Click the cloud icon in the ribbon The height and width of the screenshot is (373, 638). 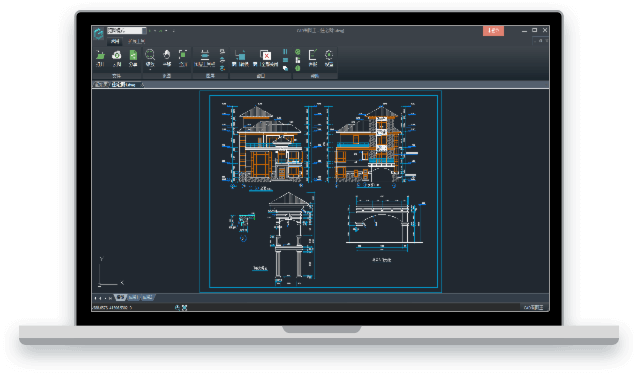pyautogui.click(x=117, y=55)
